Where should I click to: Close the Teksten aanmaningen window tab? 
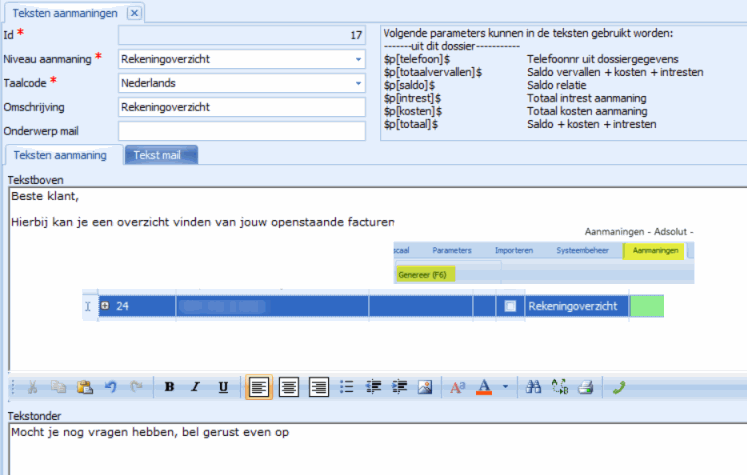pyautogui.click(x=135, y=13)
